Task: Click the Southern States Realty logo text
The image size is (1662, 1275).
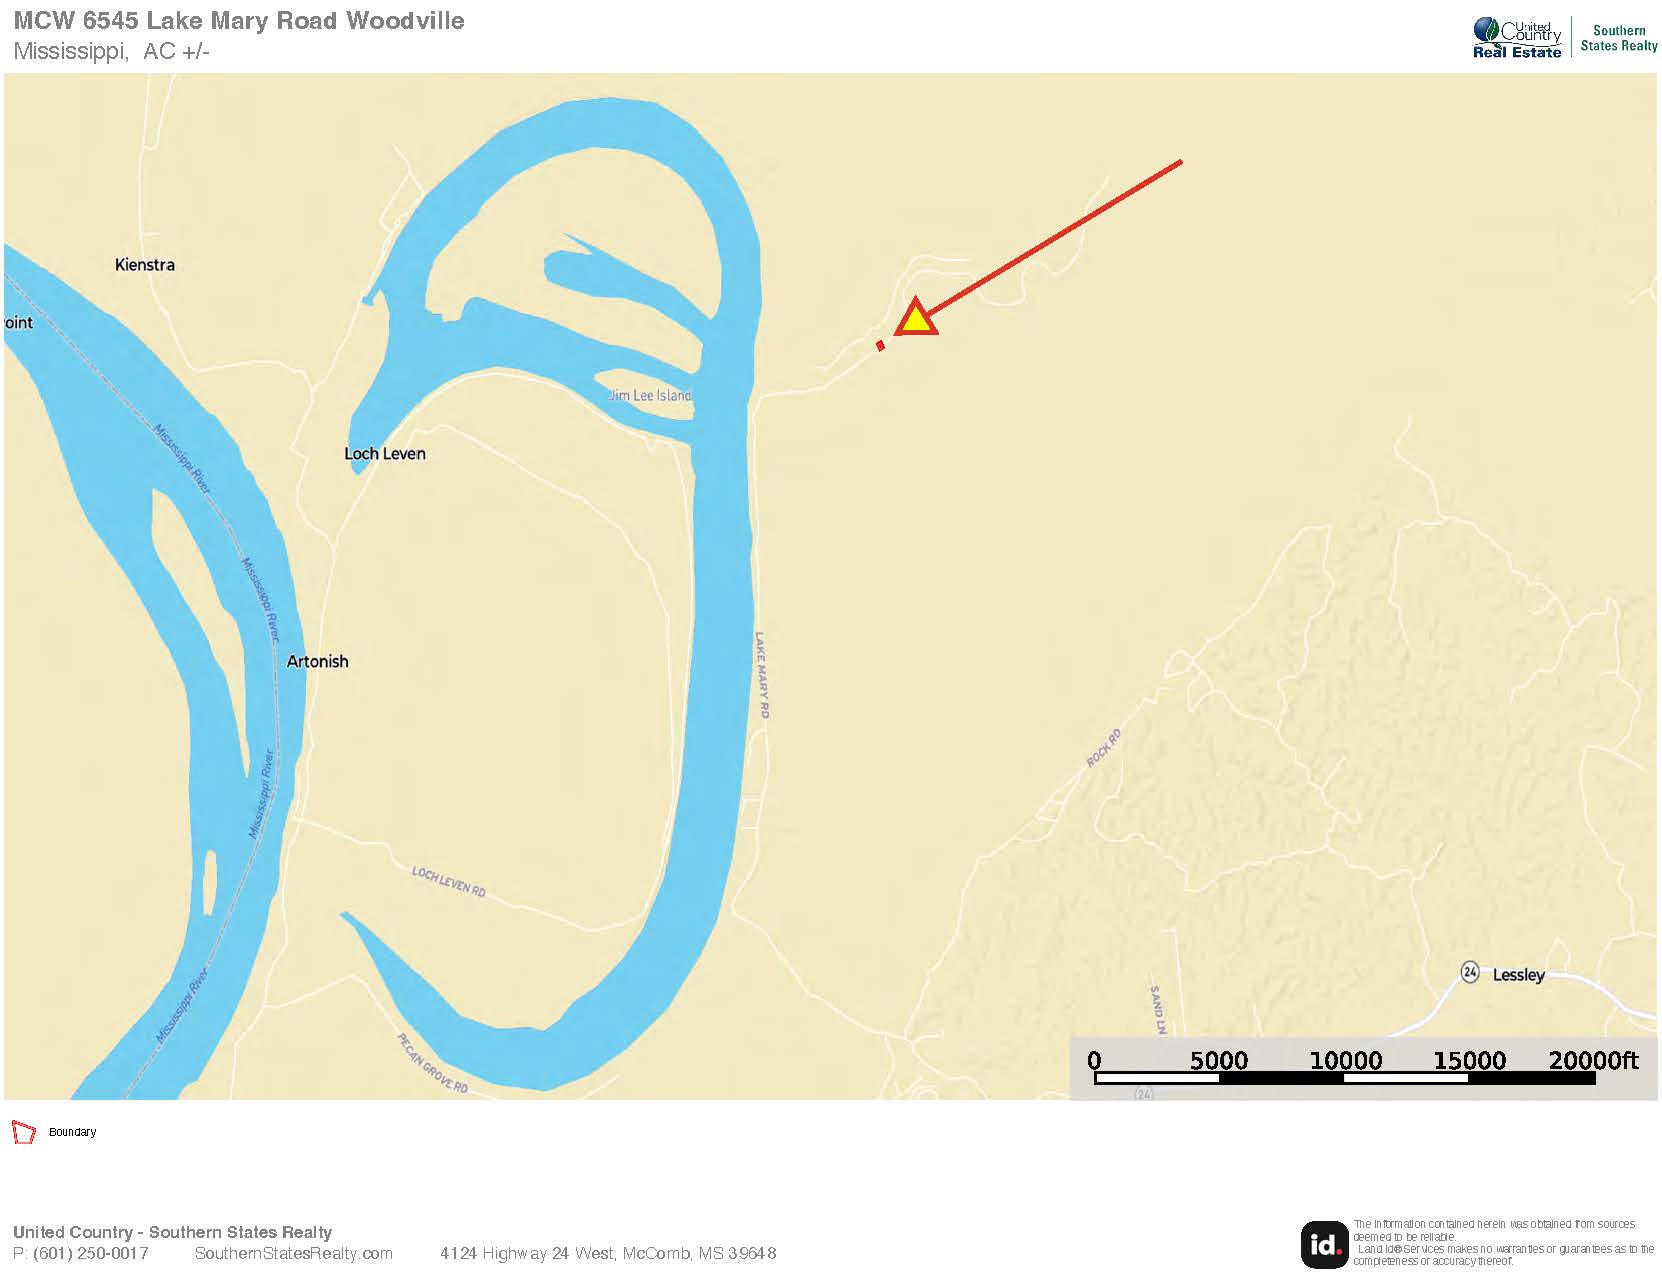Action: click(1619, 38)
